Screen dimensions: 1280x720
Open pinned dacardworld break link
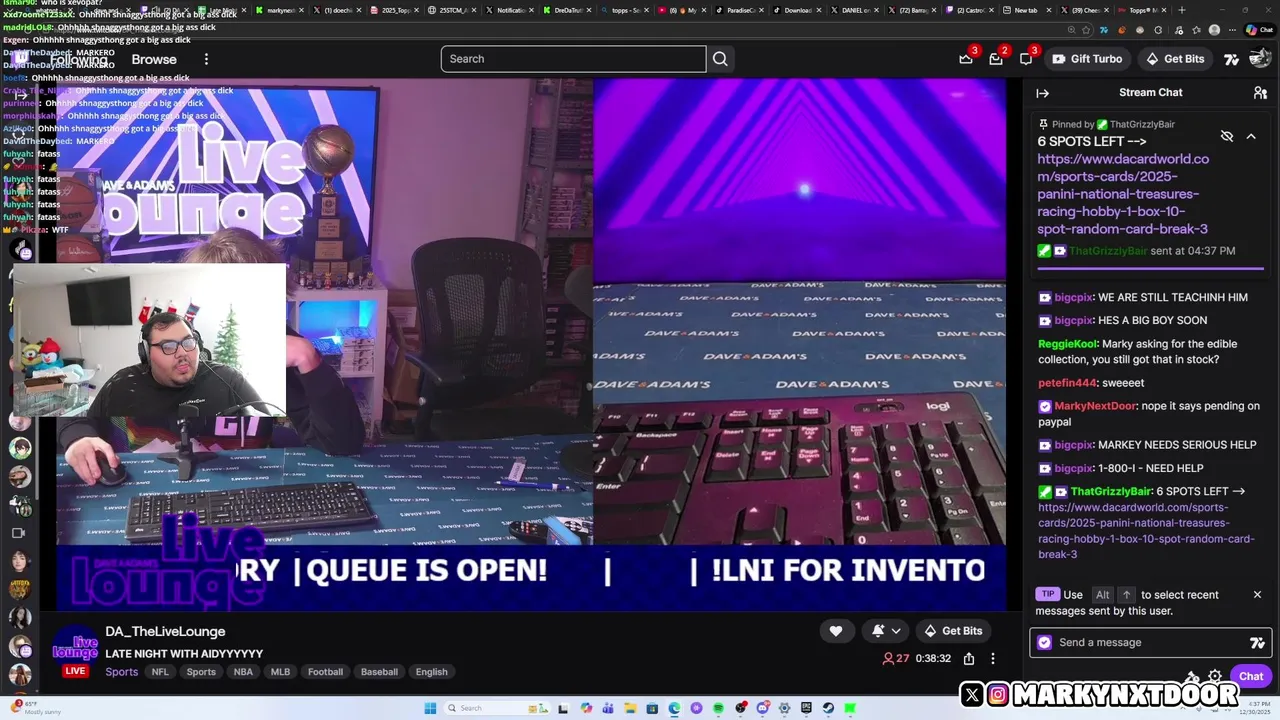(x=1123, y=194)
